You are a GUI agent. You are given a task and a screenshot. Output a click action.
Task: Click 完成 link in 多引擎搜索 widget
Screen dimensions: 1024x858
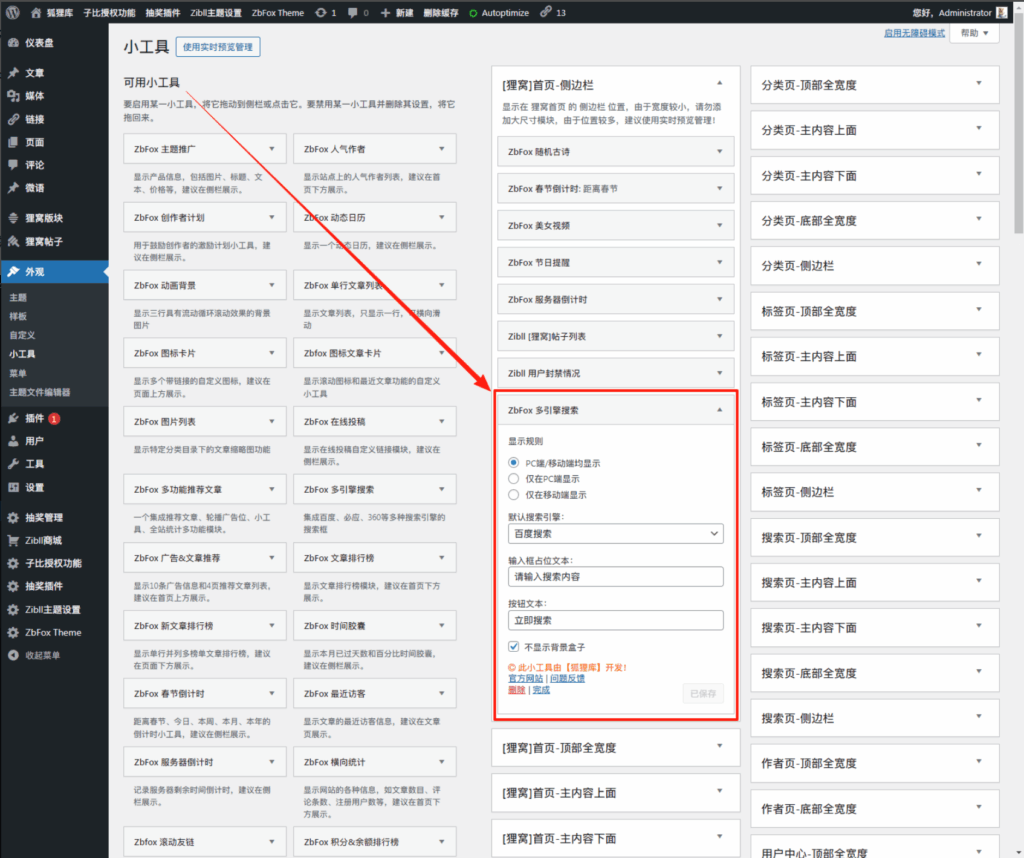coord(541,690)
